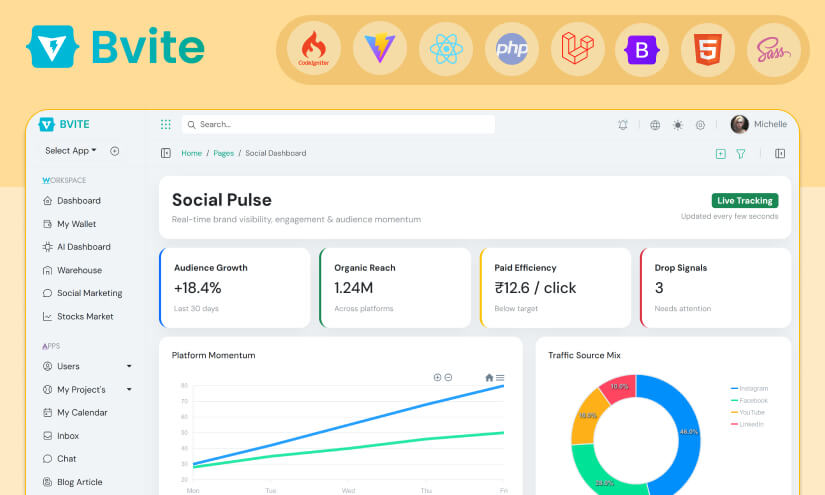The height and width of the screenshot is (495, 825).
Task: Click the red 10.0% donut segment
Action: pos(621,387)
